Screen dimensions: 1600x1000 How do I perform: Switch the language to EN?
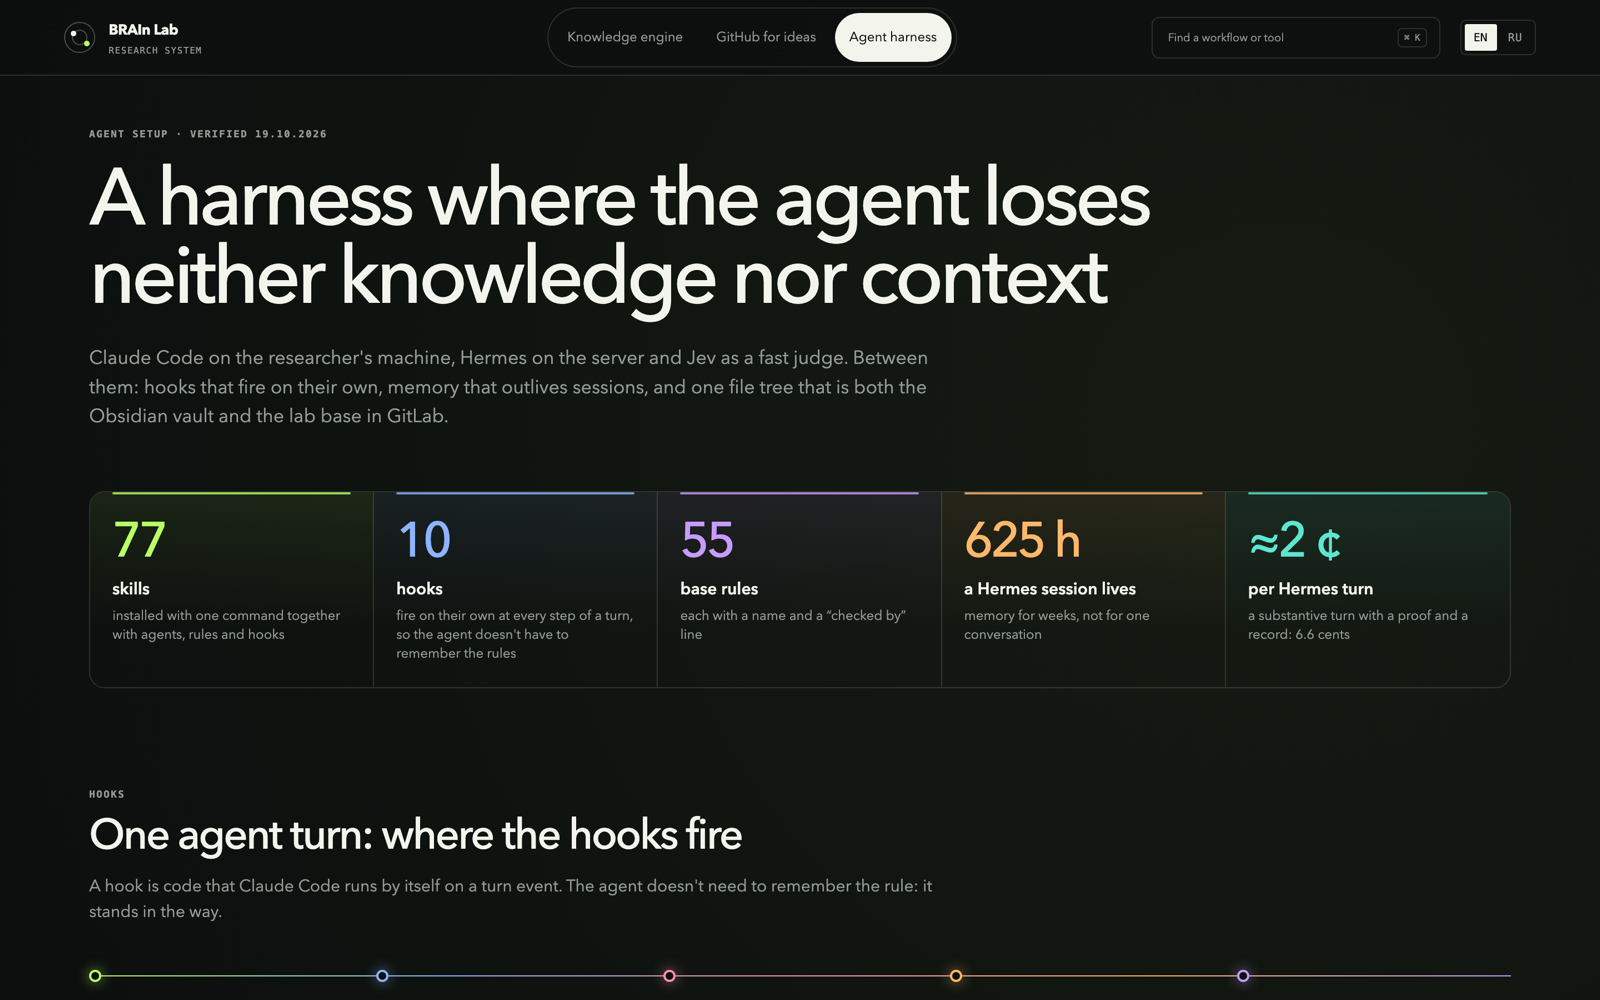[1480, 38]
